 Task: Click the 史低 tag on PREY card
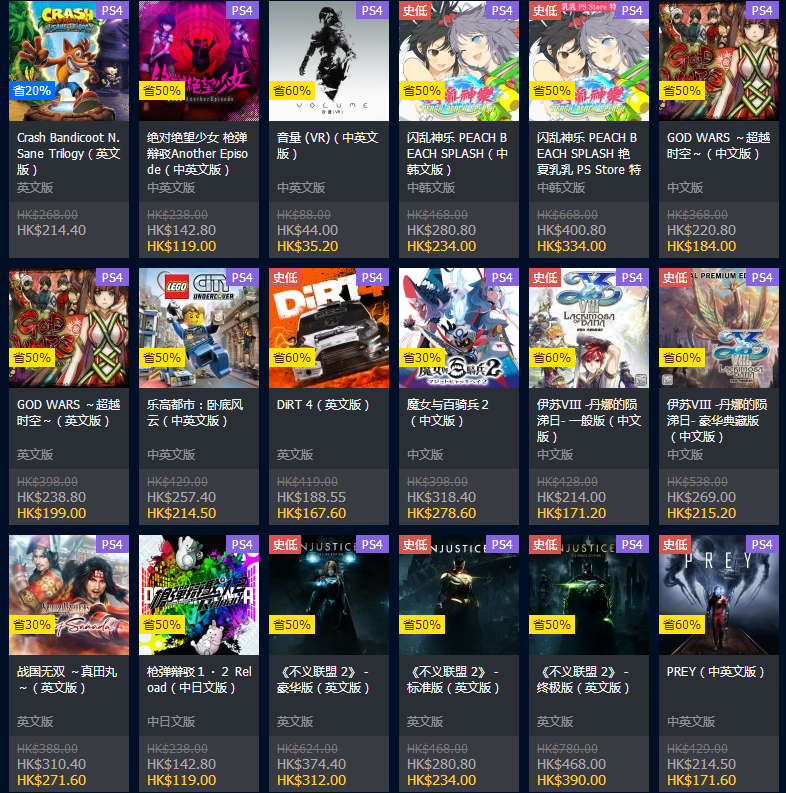point(675,545)
